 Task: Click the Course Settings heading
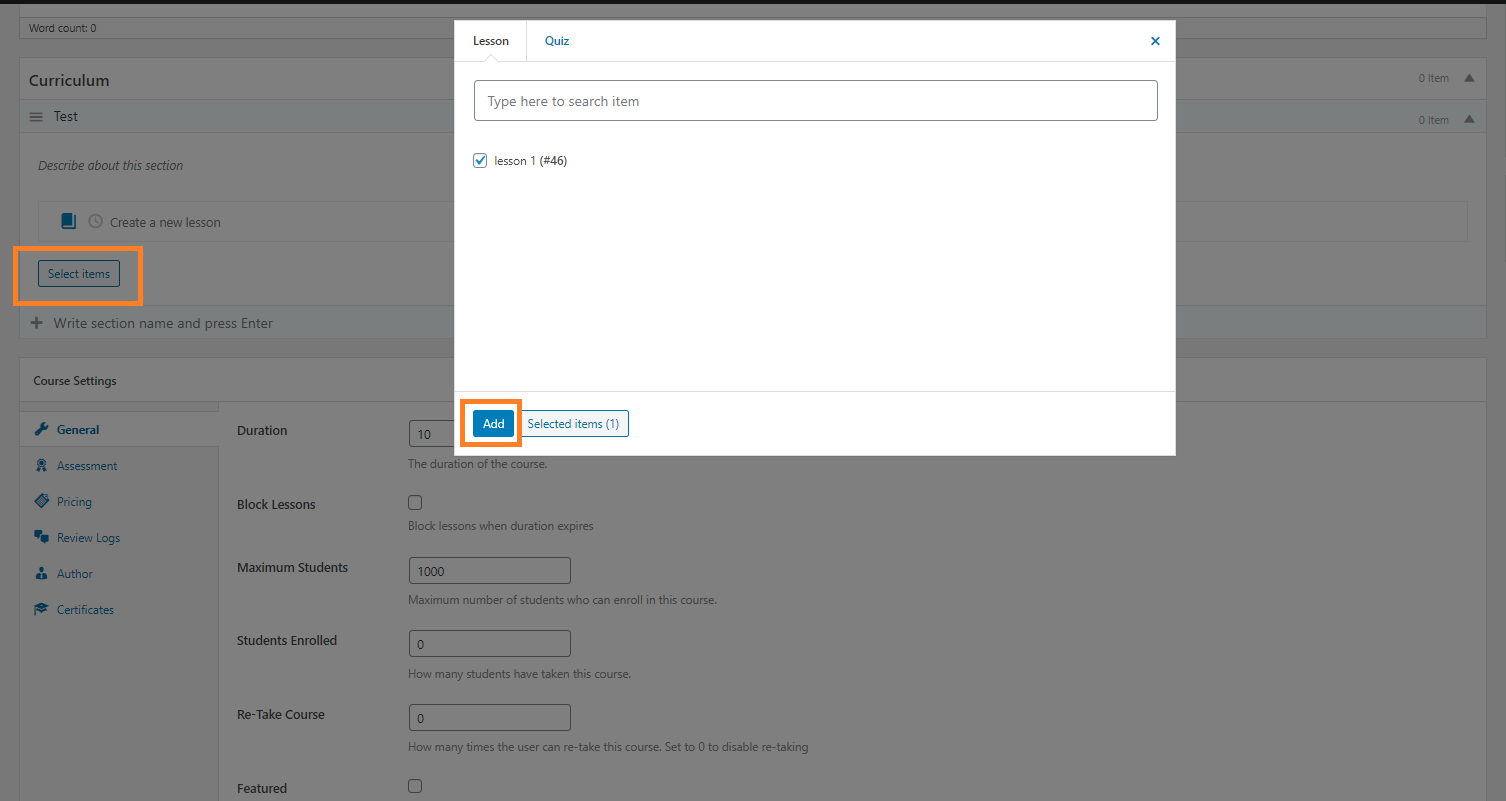[75, 381]
